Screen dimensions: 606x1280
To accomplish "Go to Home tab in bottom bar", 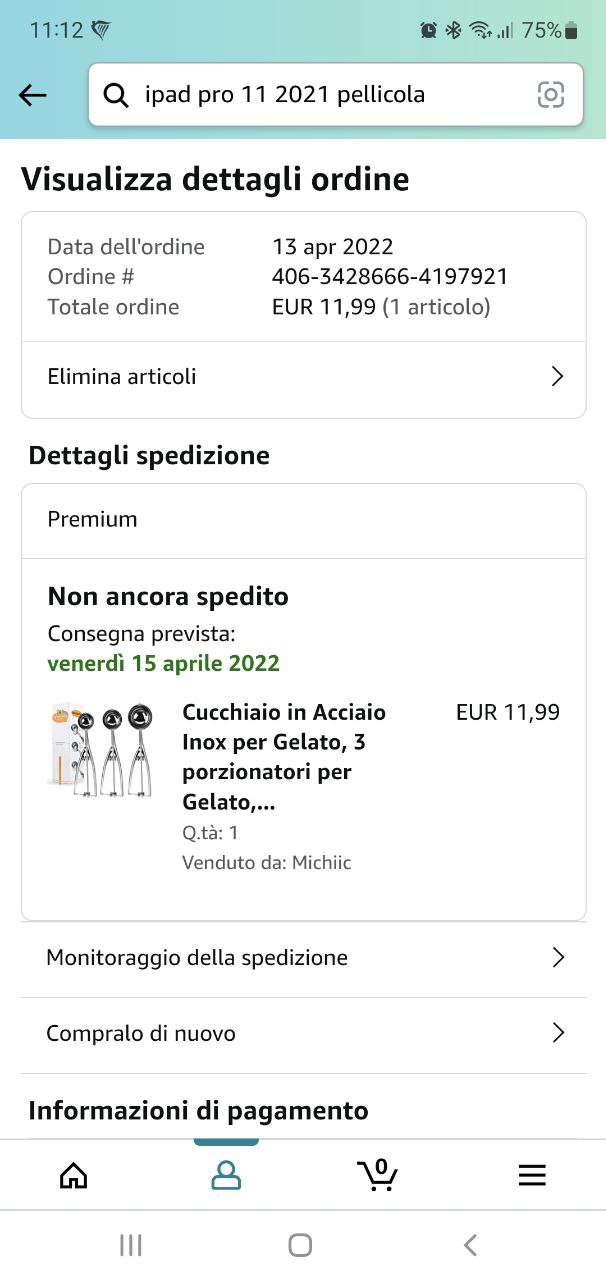I will (74, 1175).
